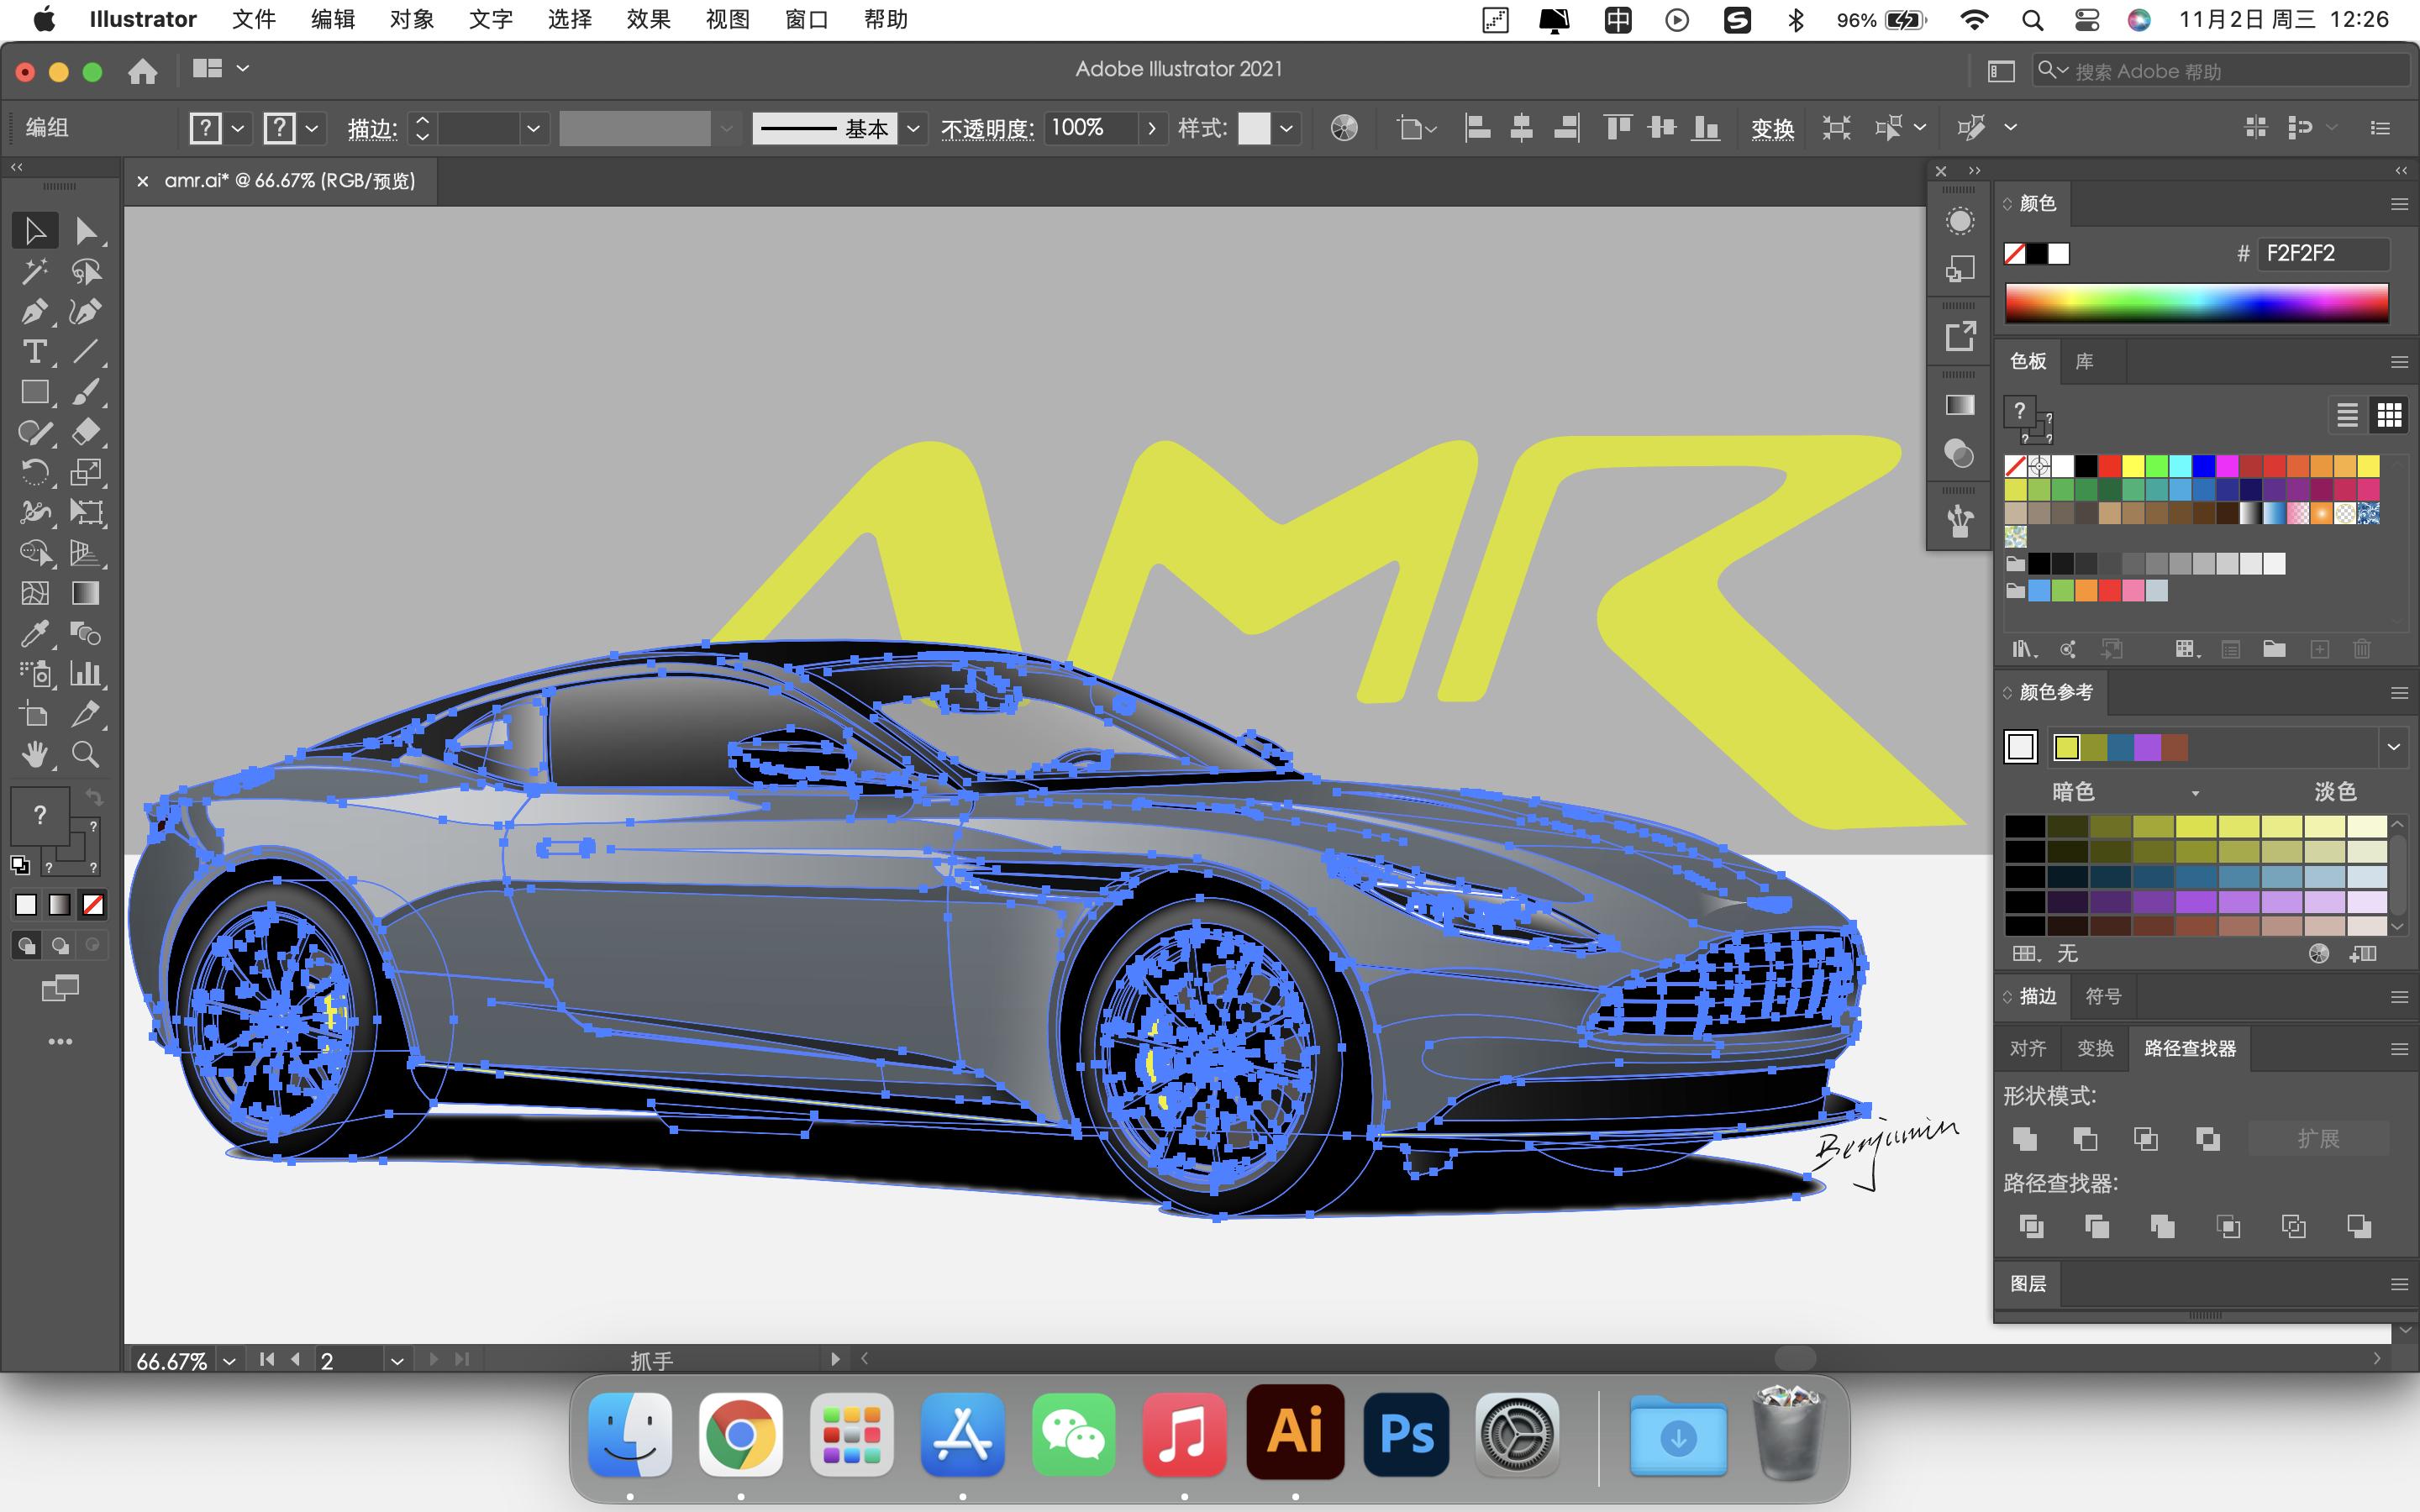Select the Magic Wand tool

[34, 271]
